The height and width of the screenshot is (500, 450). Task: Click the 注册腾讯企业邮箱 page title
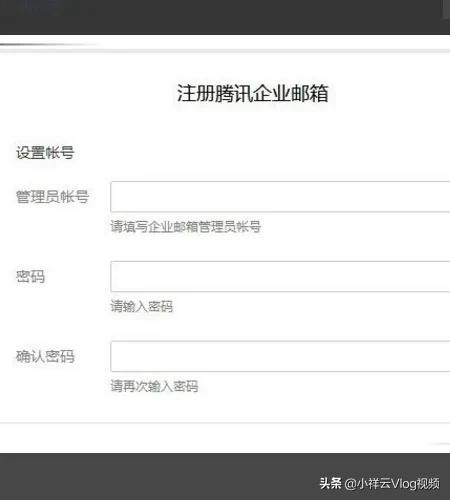coord(253,93)
